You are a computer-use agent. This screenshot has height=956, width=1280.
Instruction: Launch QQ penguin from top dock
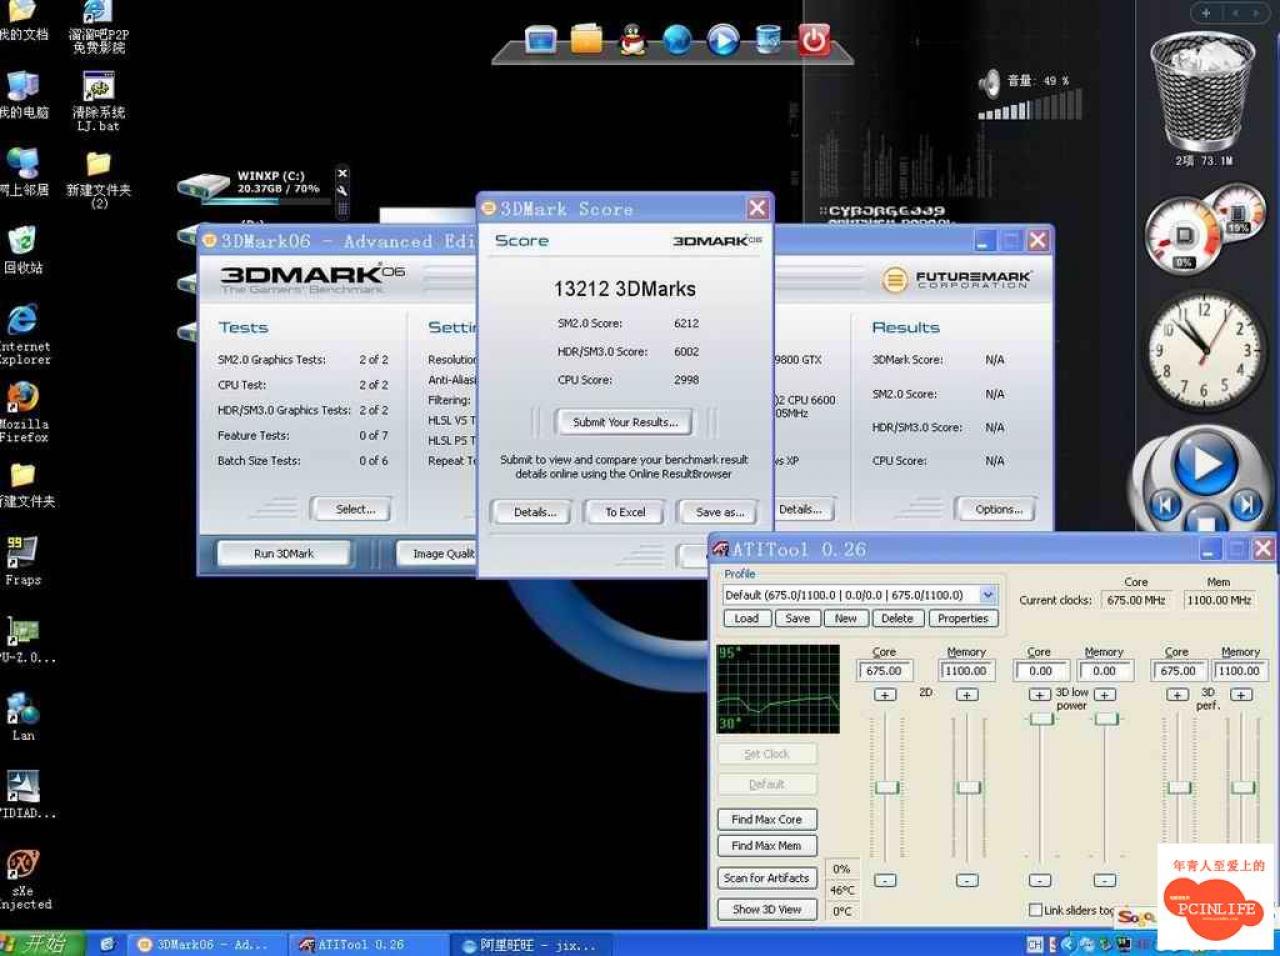tap(632, 40)
